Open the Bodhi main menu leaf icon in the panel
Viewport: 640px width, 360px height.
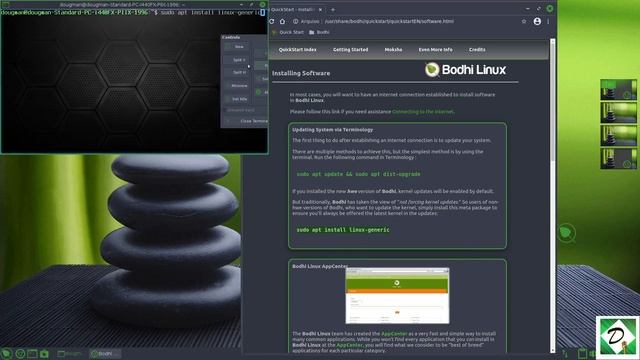(x=6, y=353)
